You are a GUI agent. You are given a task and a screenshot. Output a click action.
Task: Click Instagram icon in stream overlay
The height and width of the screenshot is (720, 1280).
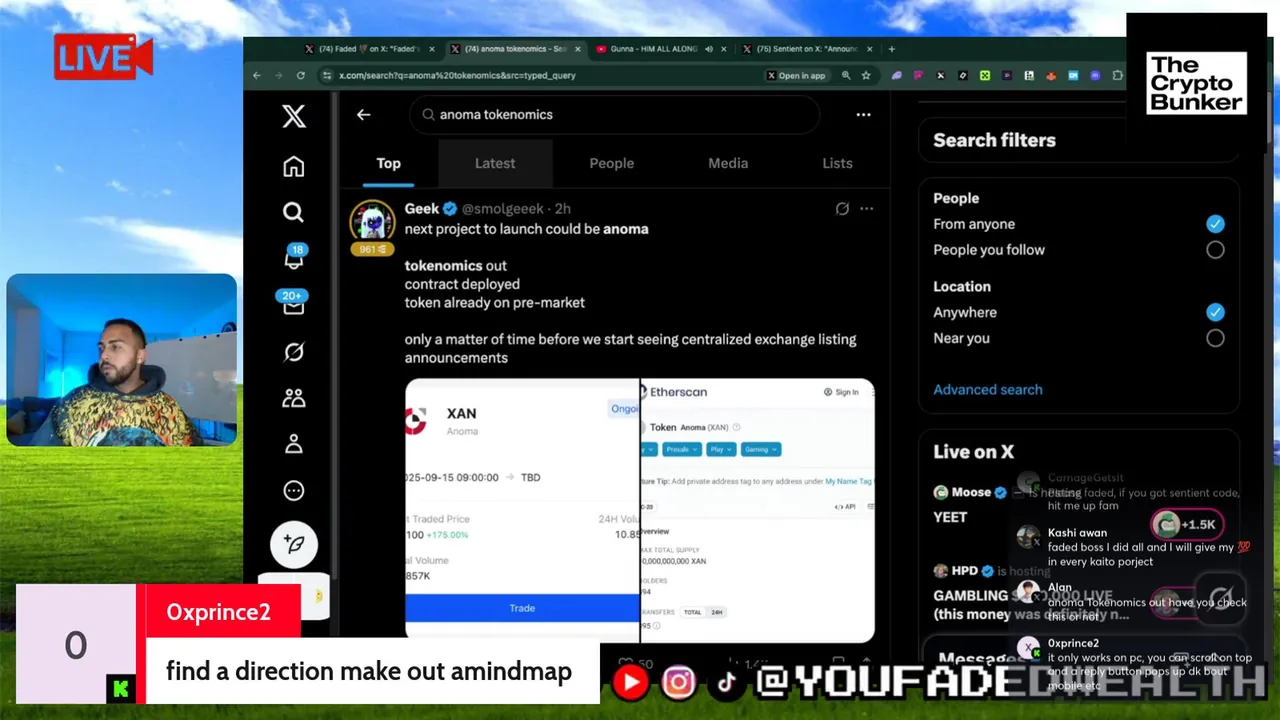coord(678,682)
